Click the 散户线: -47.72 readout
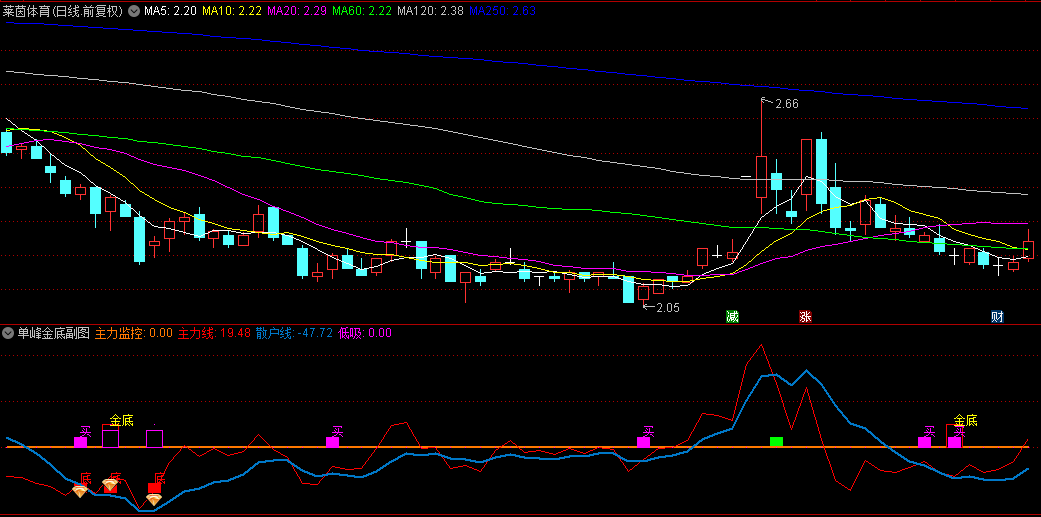The height and width of the screenshot is (517, 1041). [x=295, y=333]
